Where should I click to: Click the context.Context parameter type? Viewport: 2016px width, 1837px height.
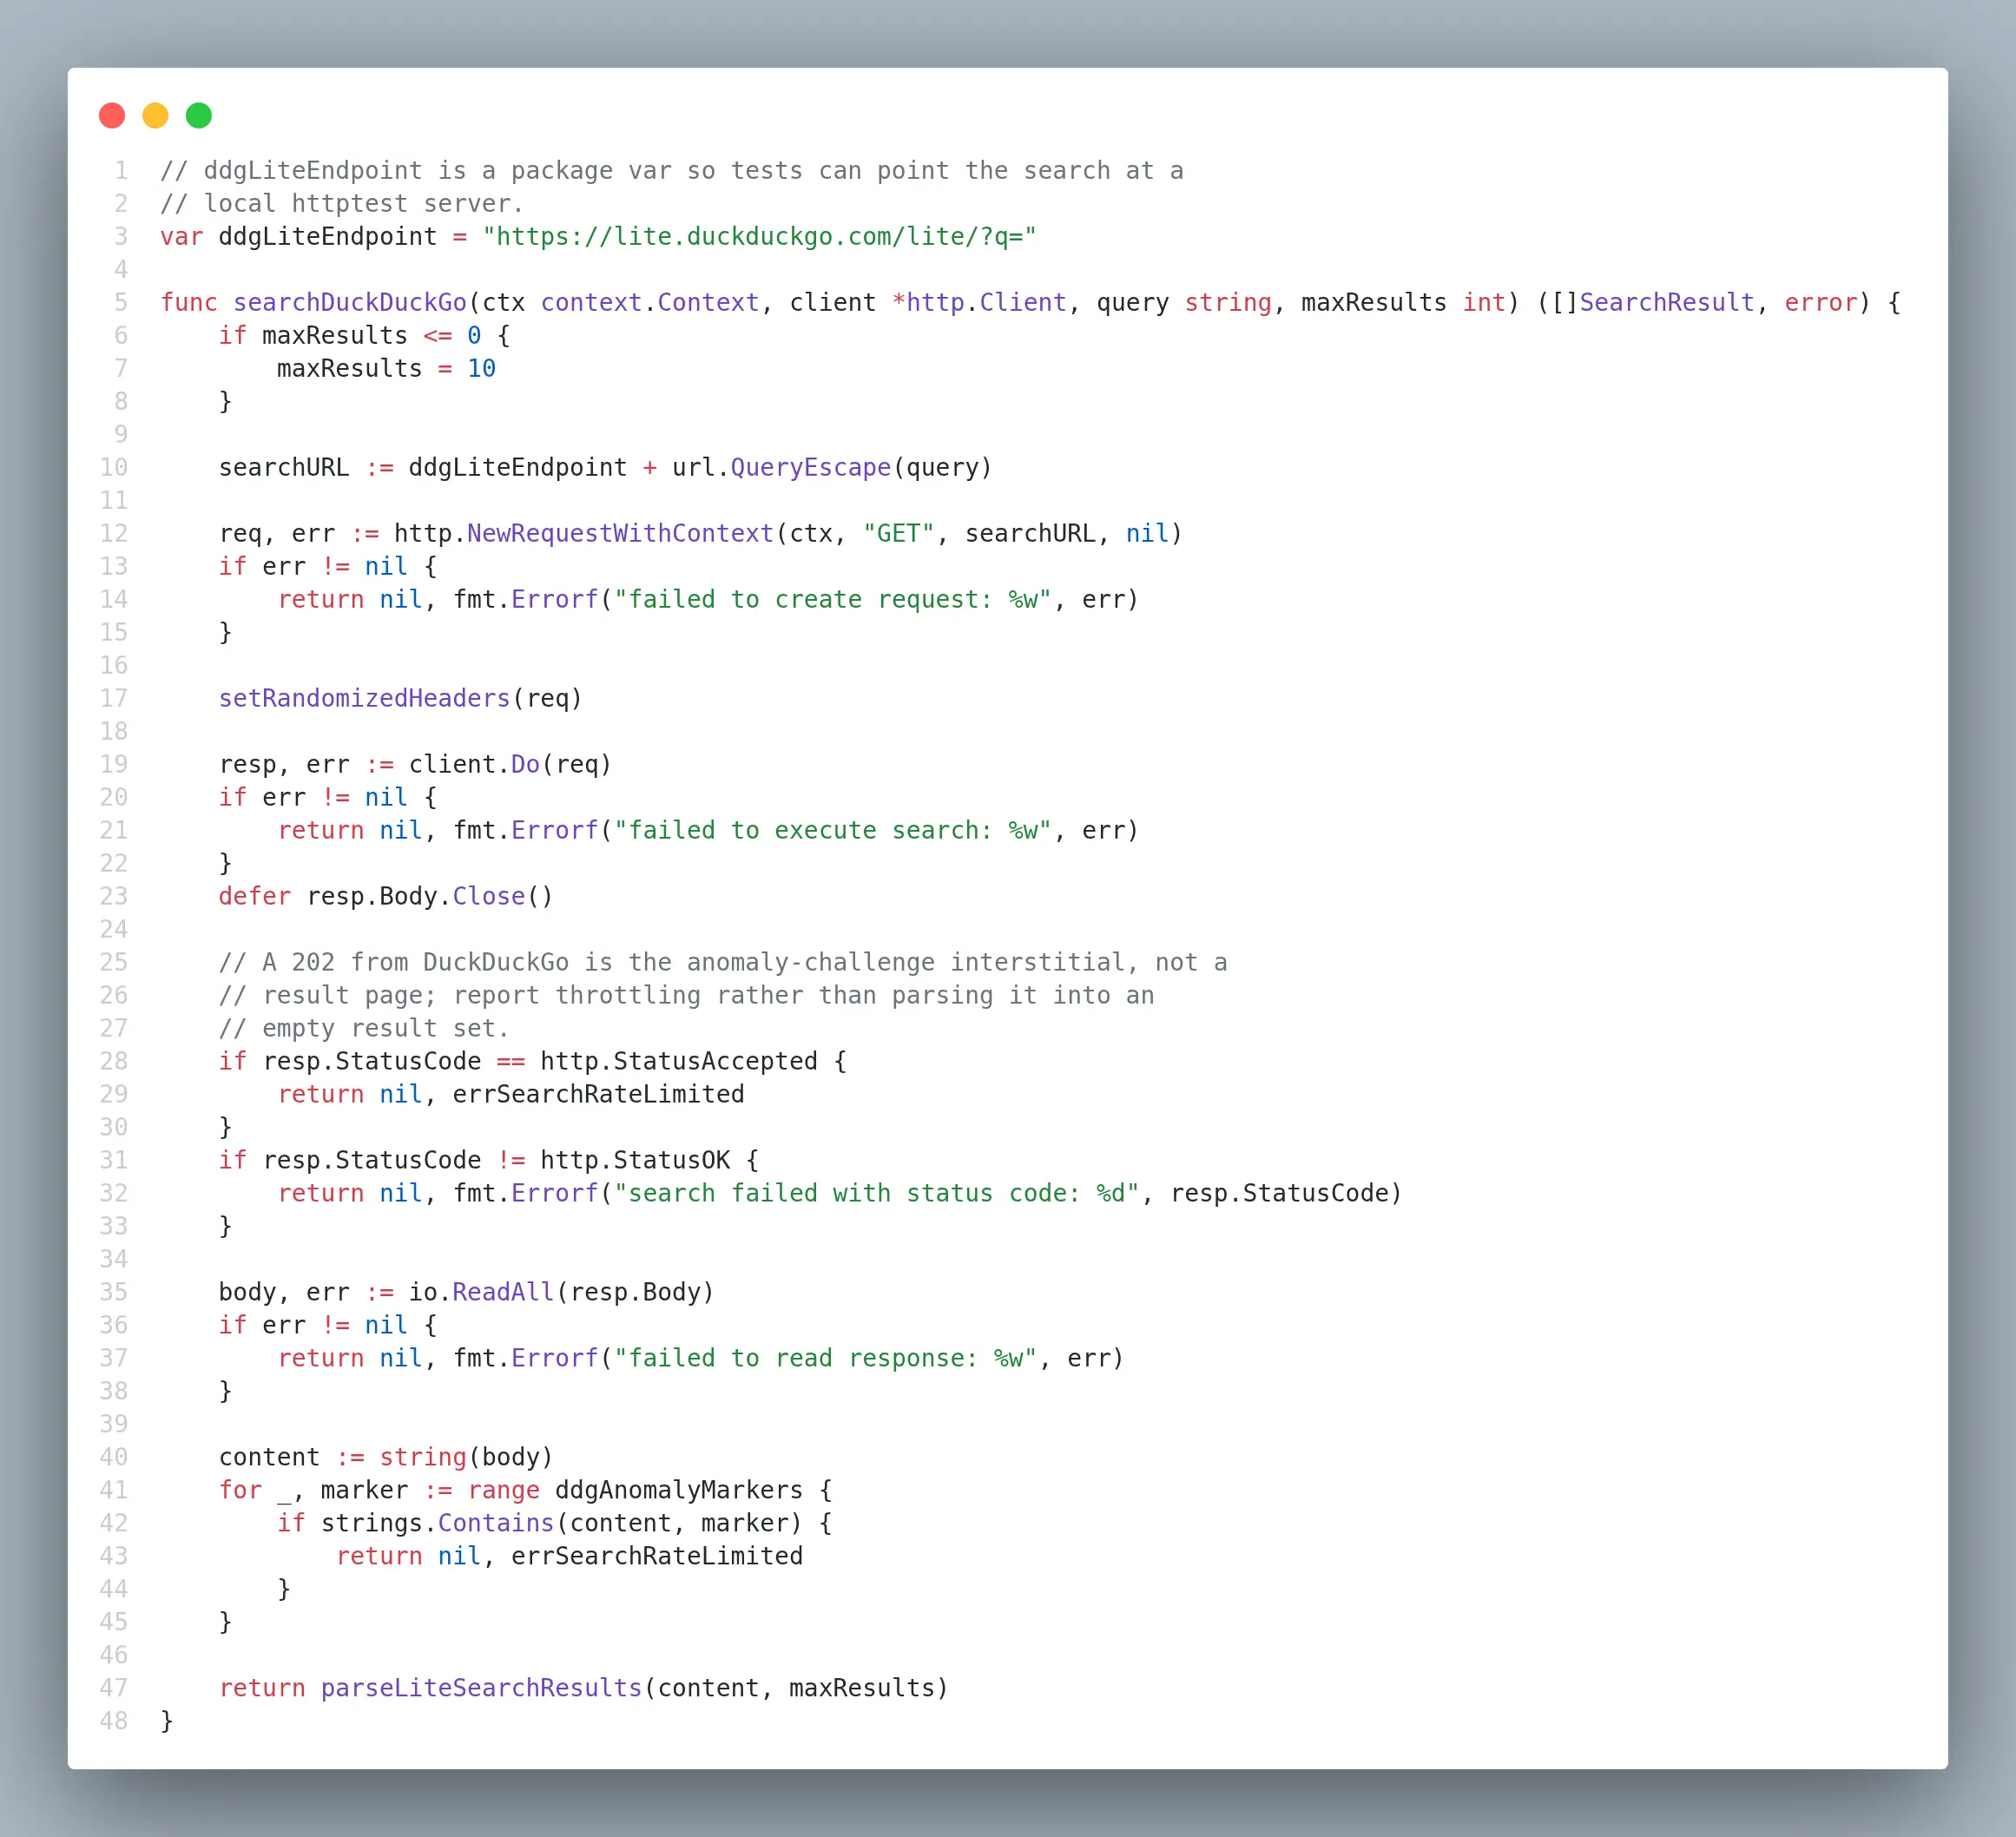(650, 303)
